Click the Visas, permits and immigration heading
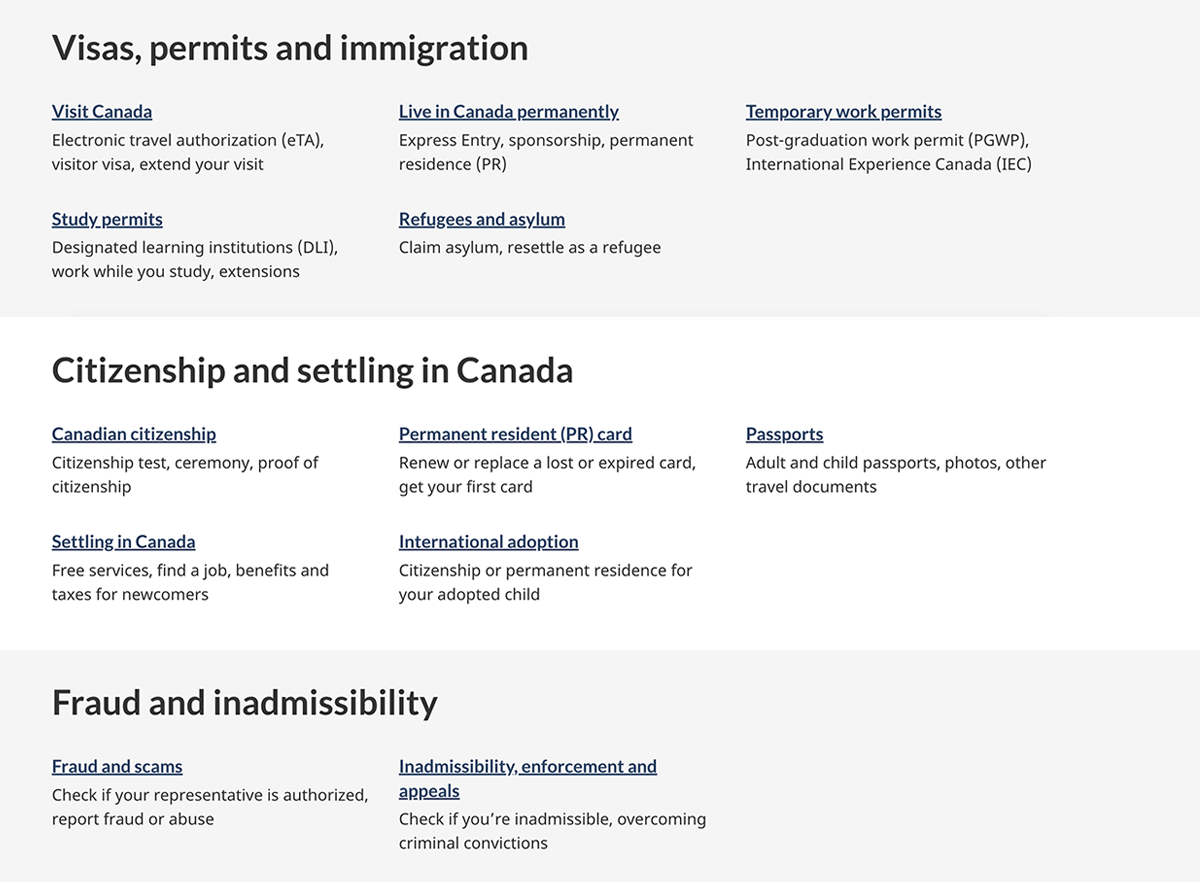 [290, 48]
